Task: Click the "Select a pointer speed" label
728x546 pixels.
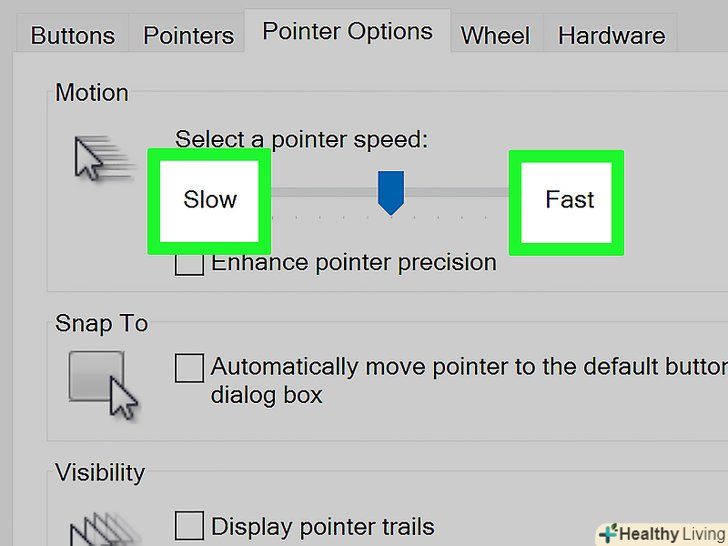Action: tap(301, 139)
